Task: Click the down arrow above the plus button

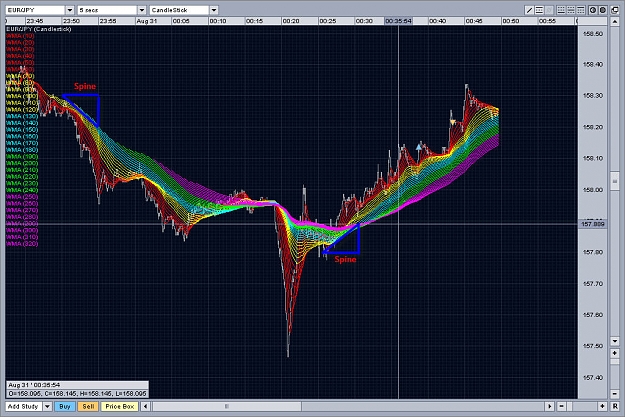Action: (x=615, y=341)
